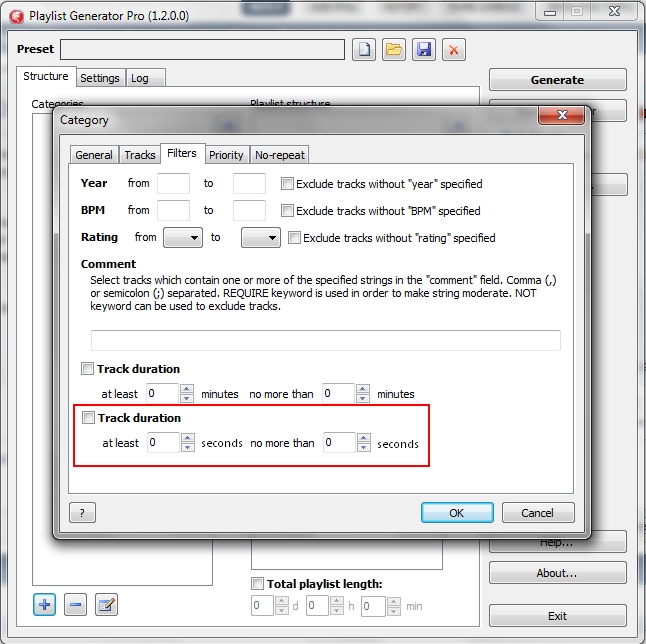Click the Year to input field

coord(249,183)
